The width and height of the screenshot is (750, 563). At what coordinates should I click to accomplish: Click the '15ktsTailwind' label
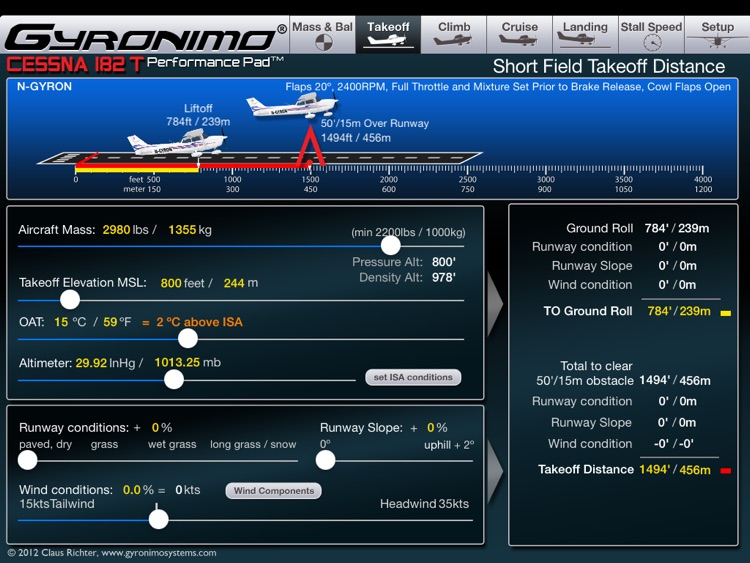[57, 504]
